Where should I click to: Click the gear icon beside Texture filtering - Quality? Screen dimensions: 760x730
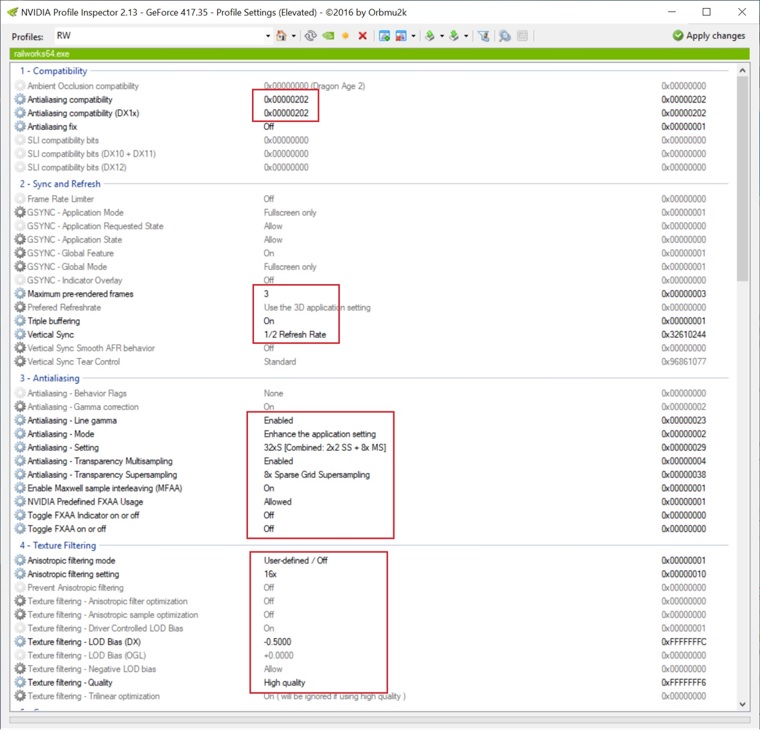point(20,682)
